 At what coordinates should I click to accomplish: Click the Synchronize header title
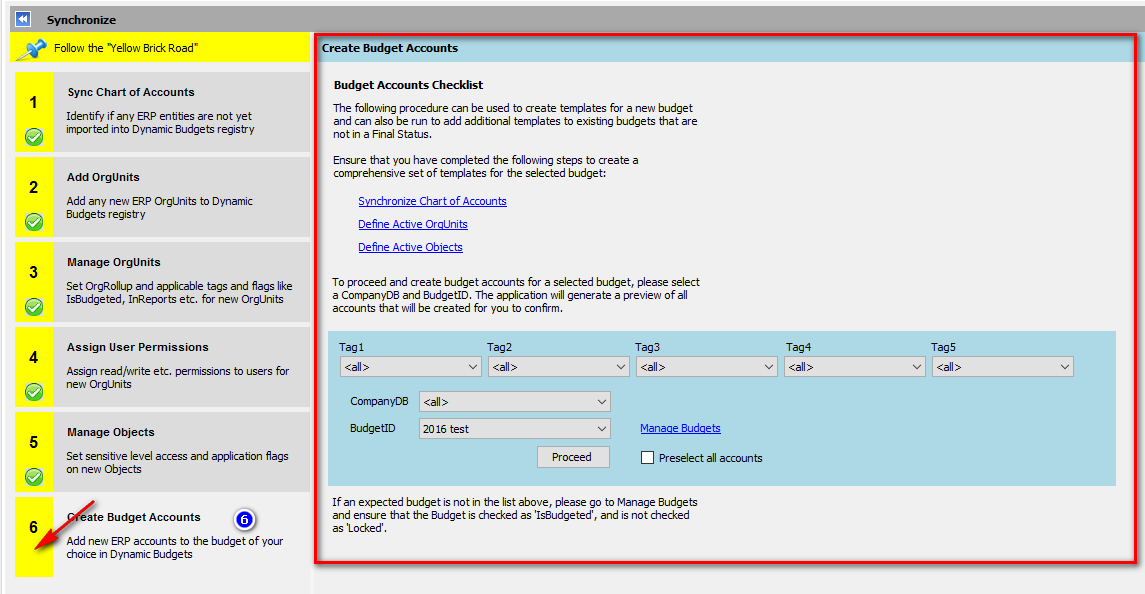click(x=81, y=20)
